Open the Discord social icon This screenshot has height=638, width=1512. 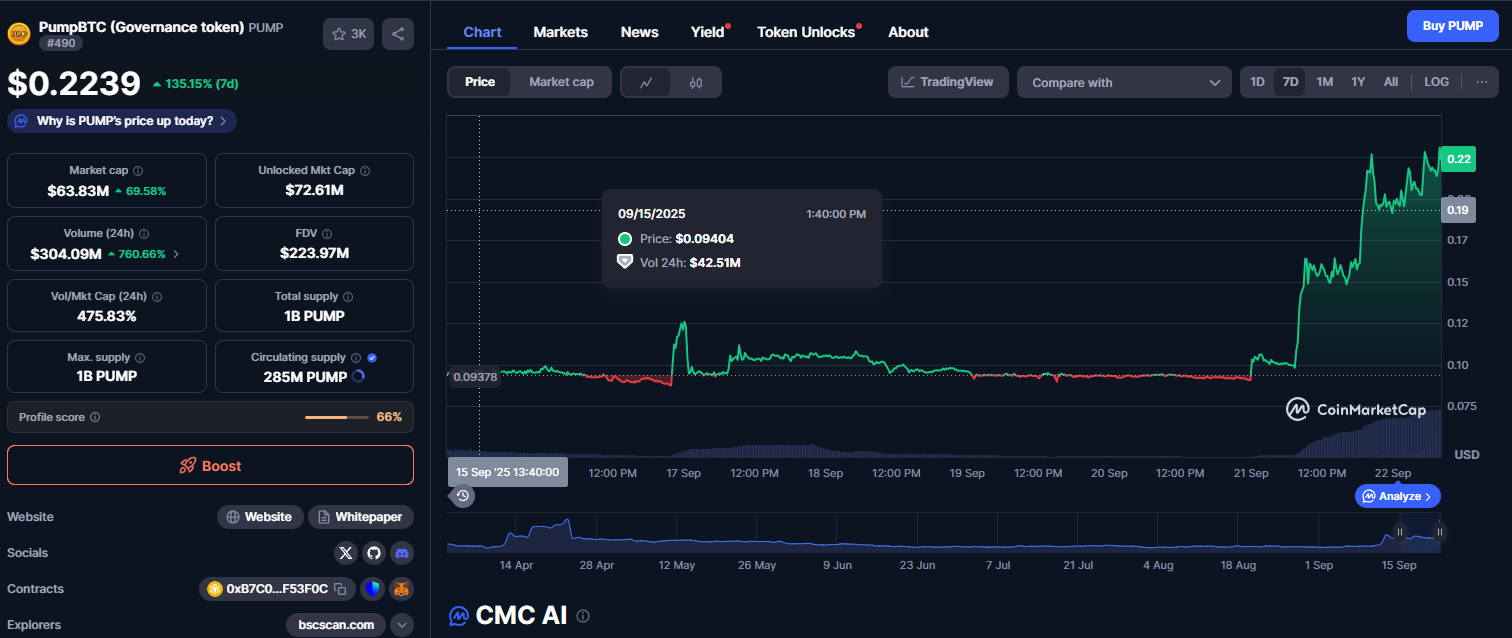402,553
